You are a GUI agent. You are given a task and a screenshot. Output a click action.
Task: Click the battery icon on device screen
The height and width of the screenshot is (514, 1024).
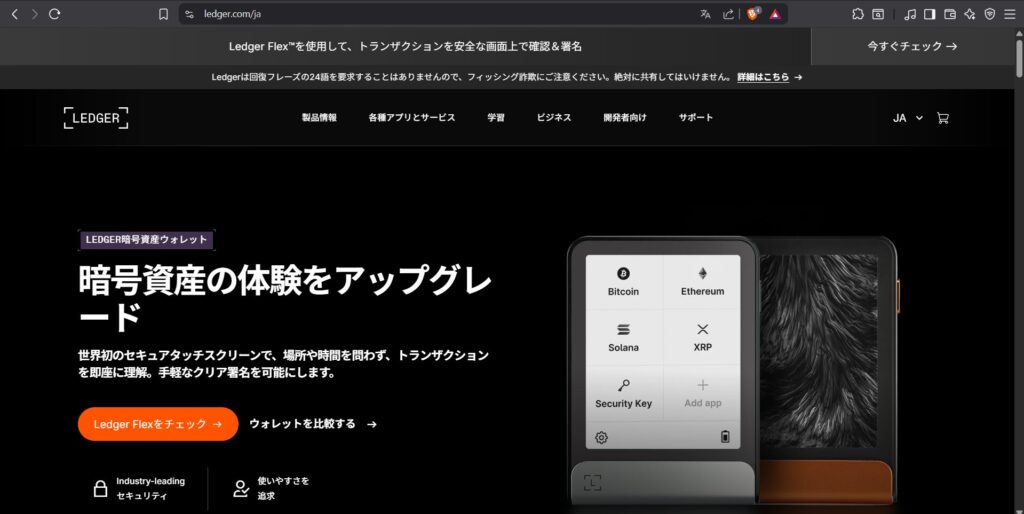click(x=725, y=437)
